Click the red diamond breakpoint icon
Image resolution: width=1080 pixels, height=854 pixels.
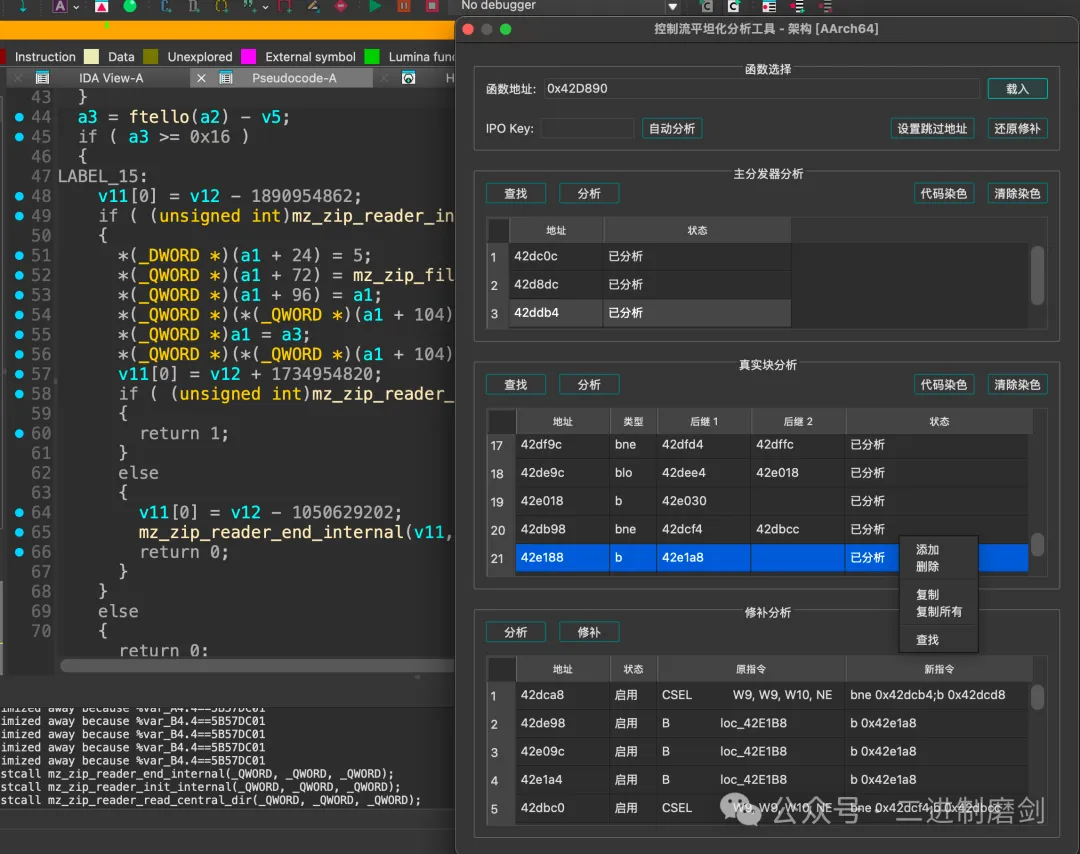tap(341, 6)
